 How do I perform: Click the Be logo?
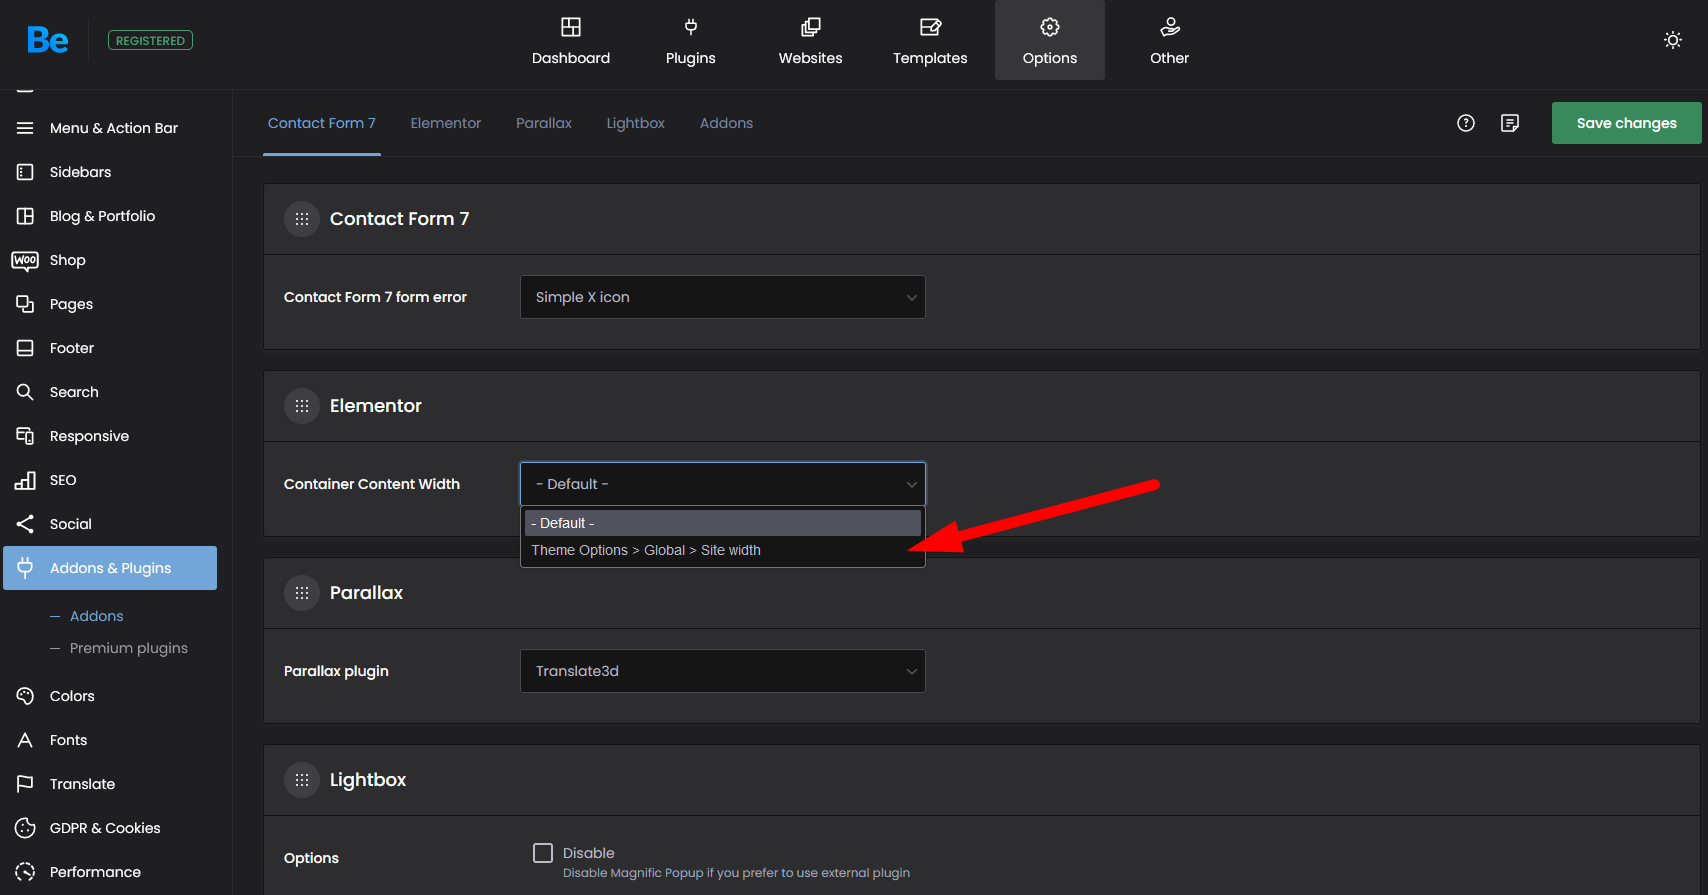(x=48, y=40)
